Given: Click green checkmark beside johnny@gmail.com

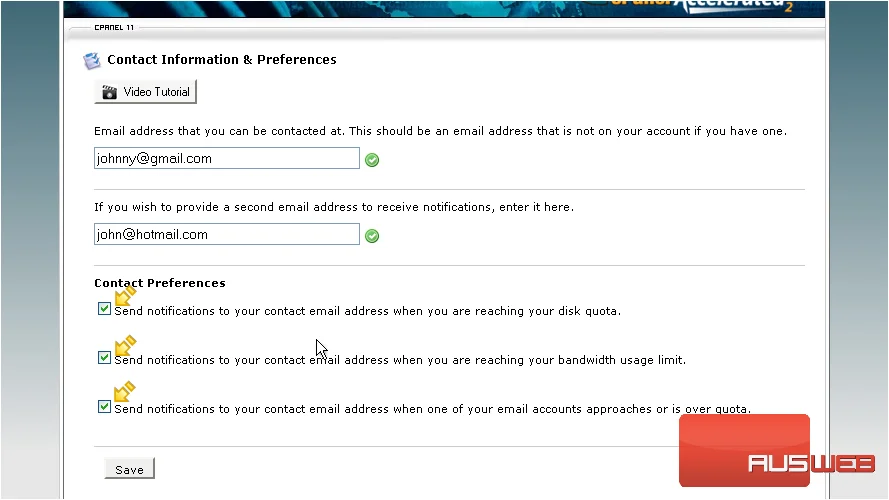Looking at the screenshot, I should (x=372, y=160).
